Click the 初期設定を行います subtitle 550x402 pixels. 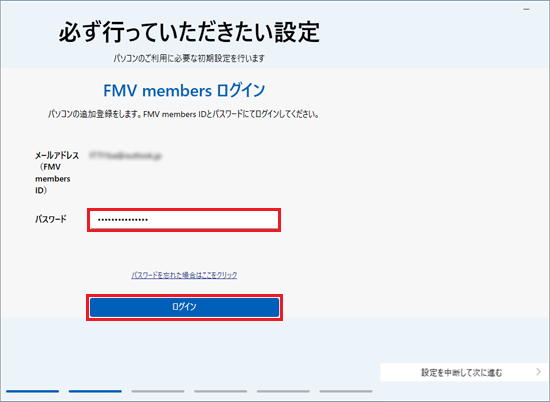pyautogui.click(x=189, y=58)
